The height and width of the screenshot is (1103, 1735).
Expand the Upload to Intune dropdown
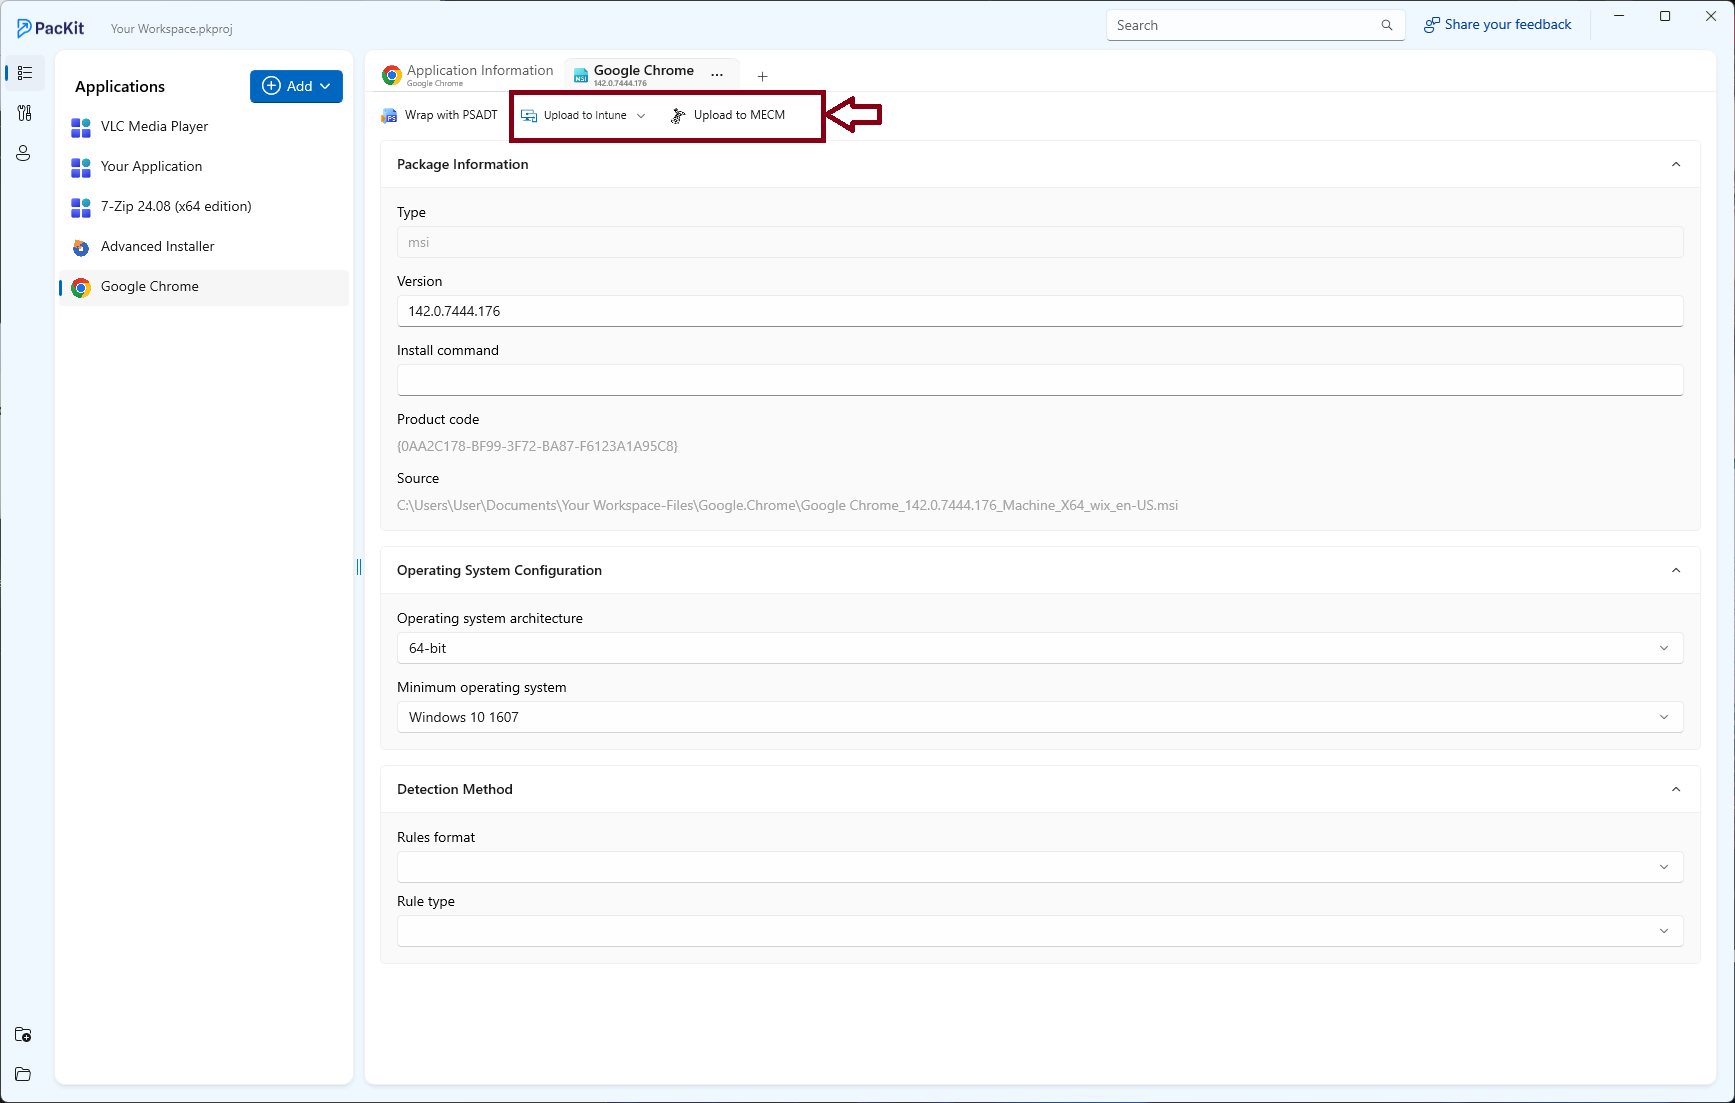[641, 115]
